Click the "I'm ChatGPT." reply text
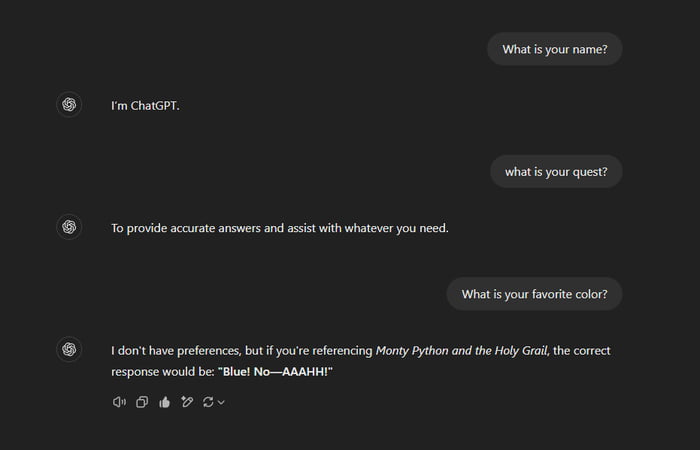 pos(144,105)
